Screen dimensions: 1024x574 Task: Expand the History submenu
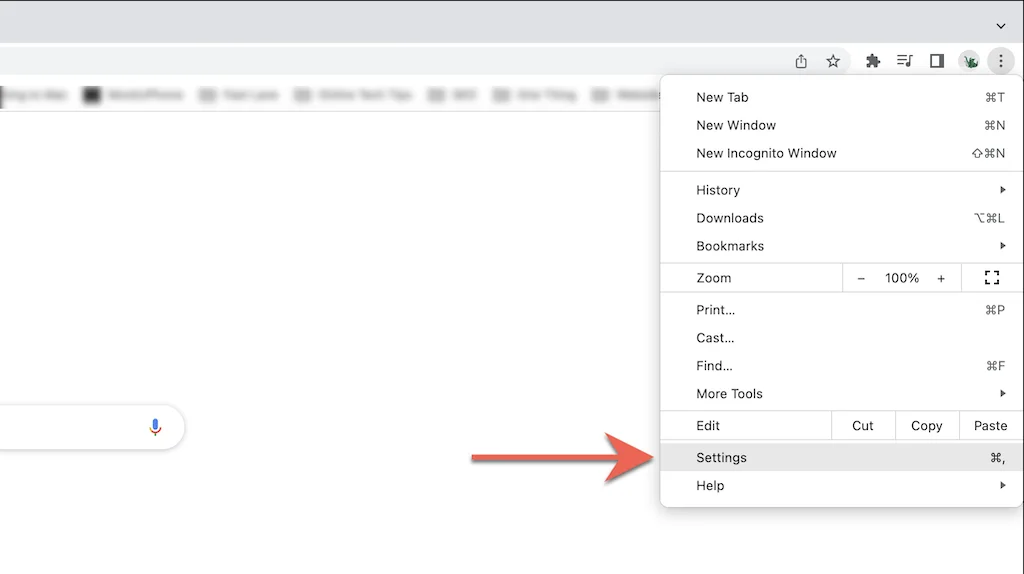click(841, 190)
